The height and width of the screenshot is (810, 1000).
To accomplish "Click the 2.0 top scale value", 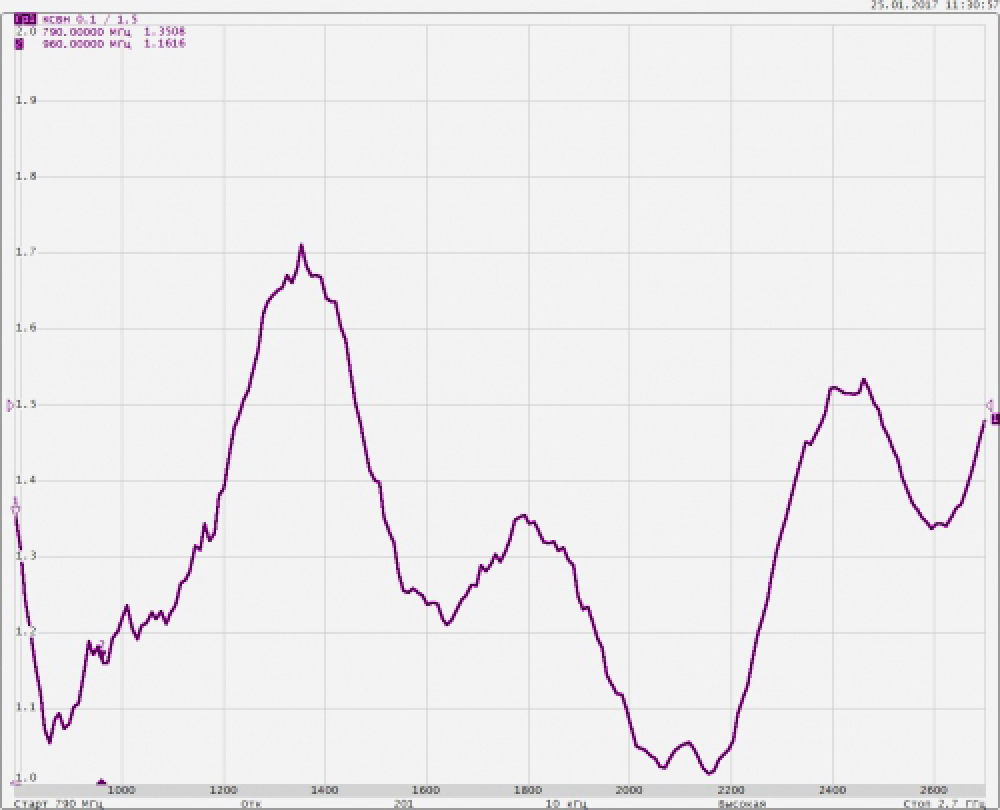I will (x=26, y=31).
